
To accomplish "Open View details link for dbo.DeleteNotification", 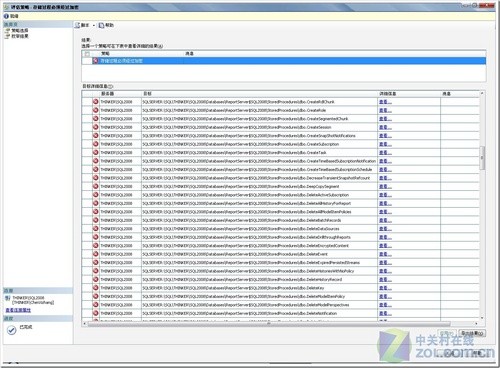I will pos(385,313).
